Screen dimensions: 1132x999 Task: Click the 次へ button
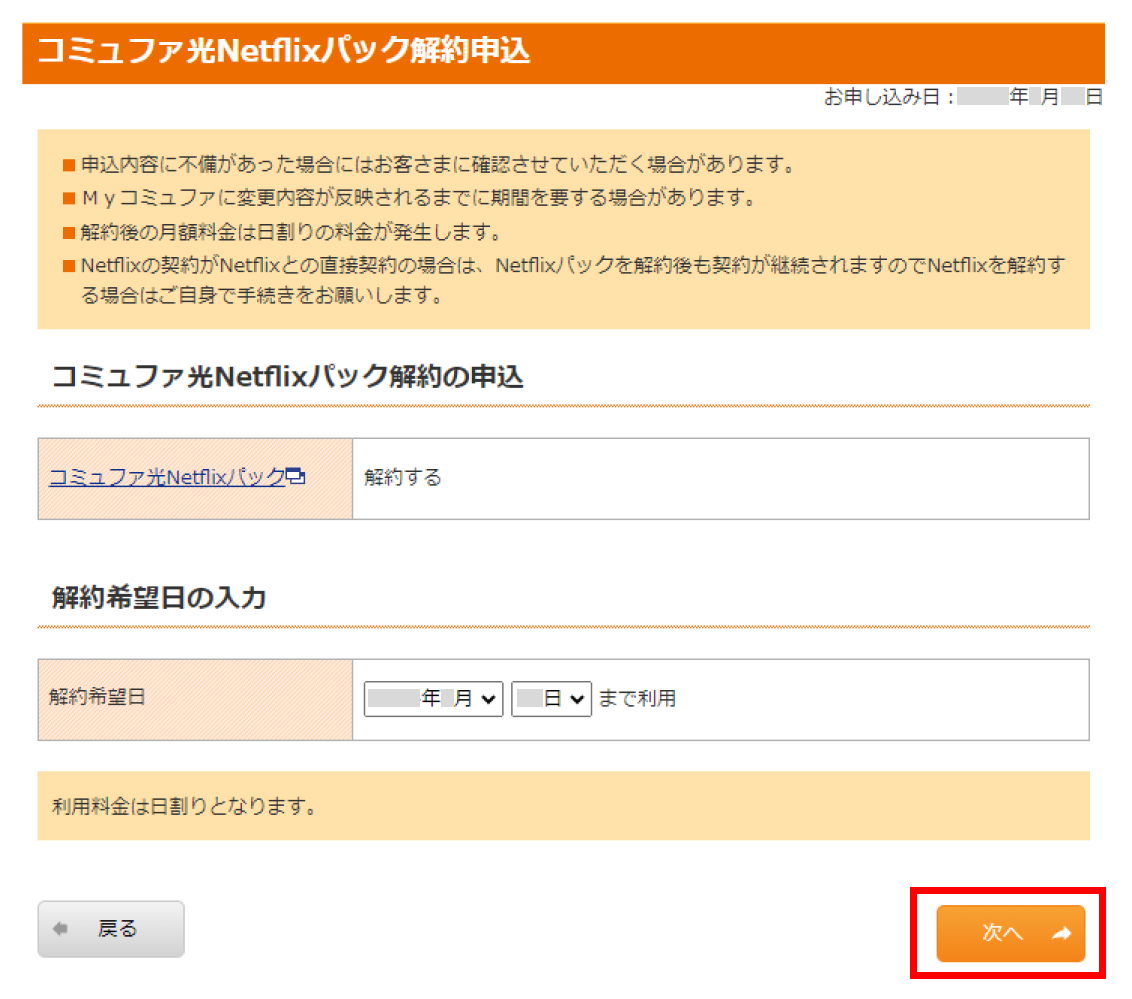click(1010, 933)
